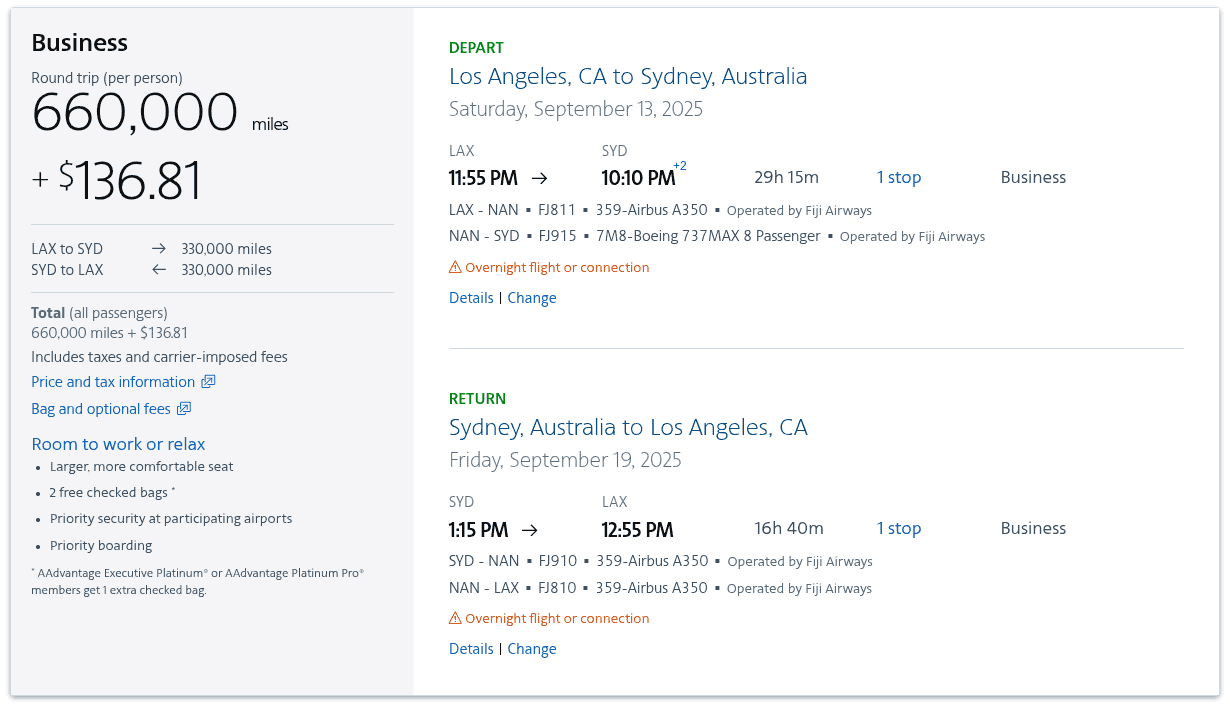Open Details for the return flight

(x=471, y=648)
